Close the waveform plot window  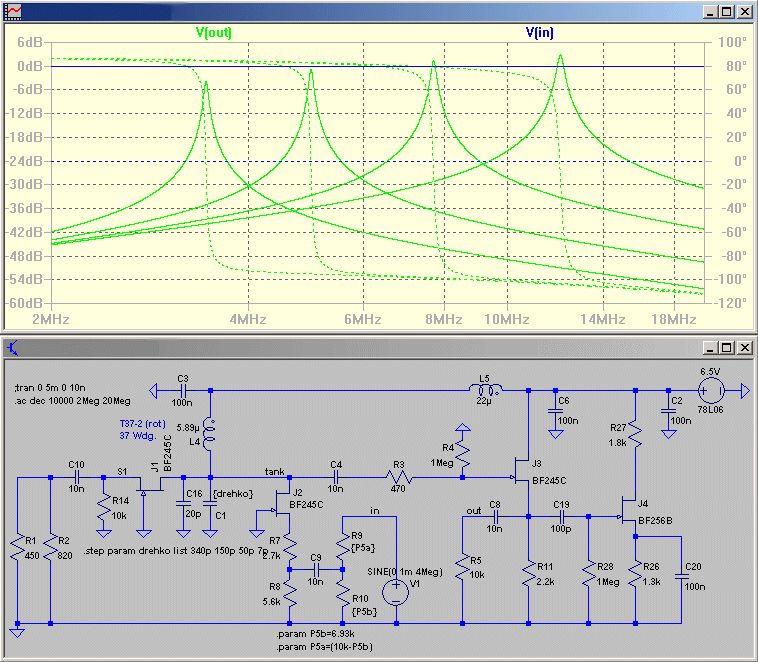(745, 12)
